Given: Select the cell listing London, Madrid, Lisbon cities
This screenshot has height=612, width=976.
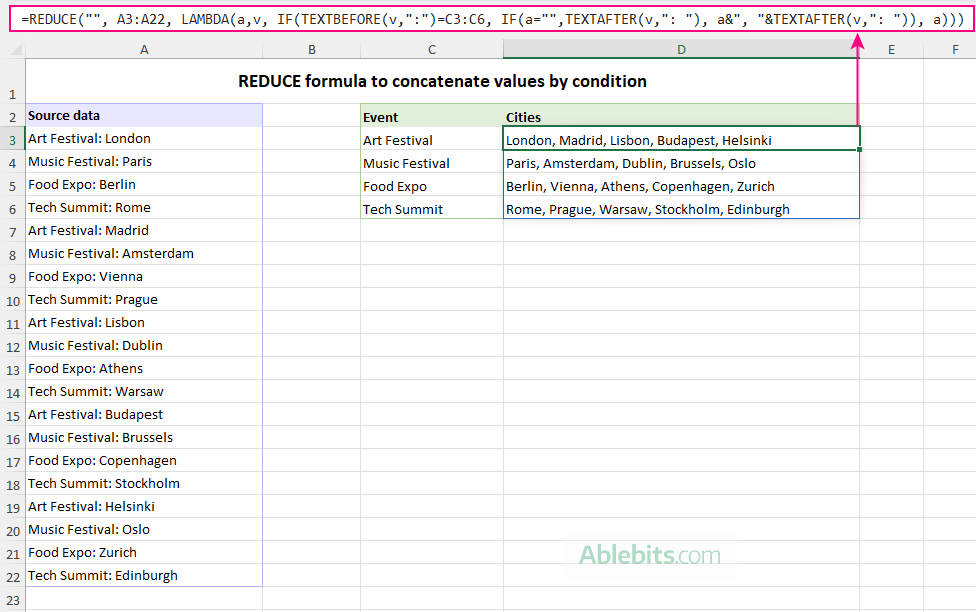Looking at the screenshot, I should click(681, 139).
